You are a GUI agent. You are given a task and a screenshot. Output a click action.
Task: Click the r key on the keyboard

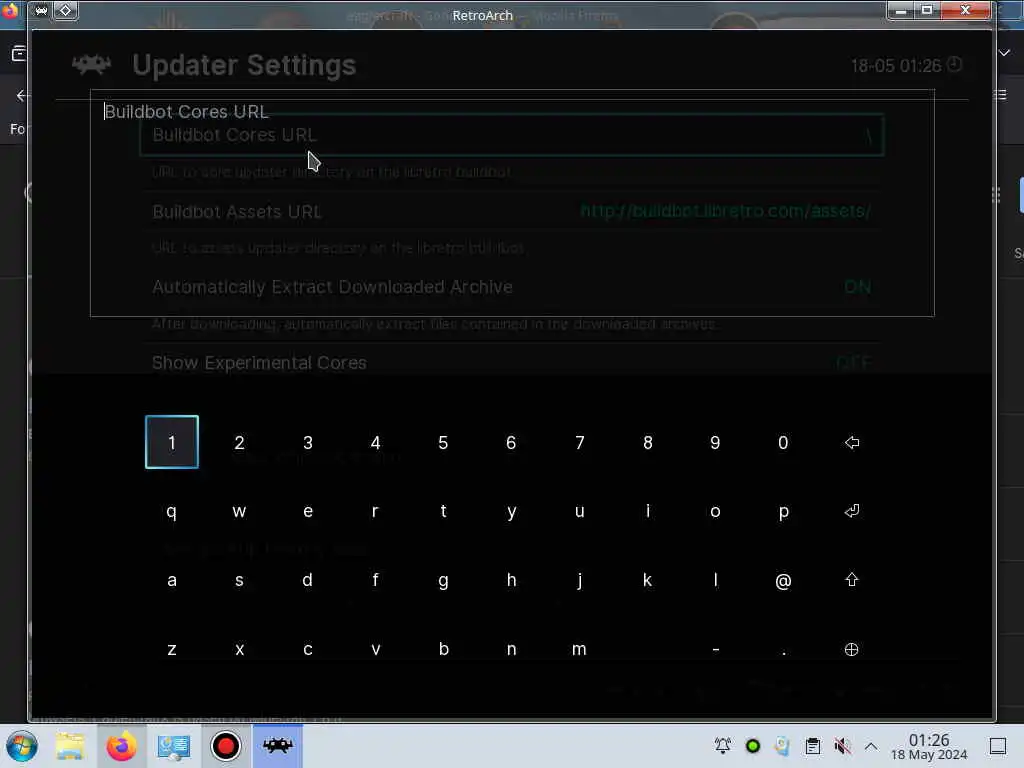[376, 511]
